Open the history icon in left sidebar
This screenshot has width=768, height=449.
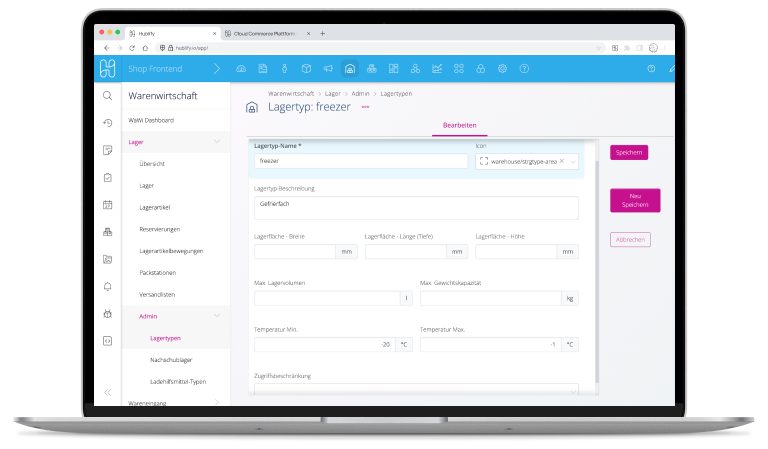pos(107,123)
